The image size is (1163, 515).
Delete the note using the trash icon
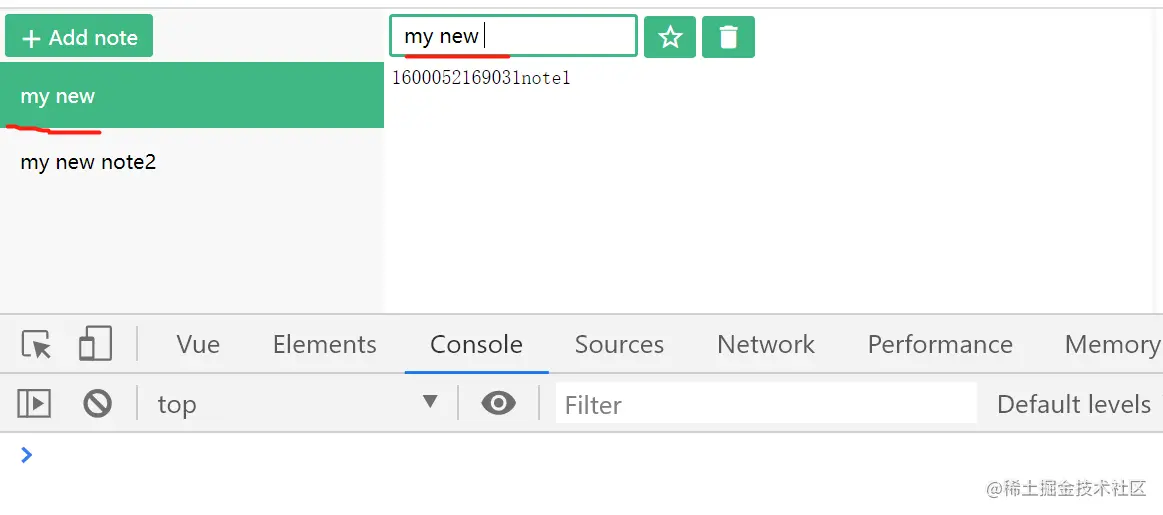point(728,36)
